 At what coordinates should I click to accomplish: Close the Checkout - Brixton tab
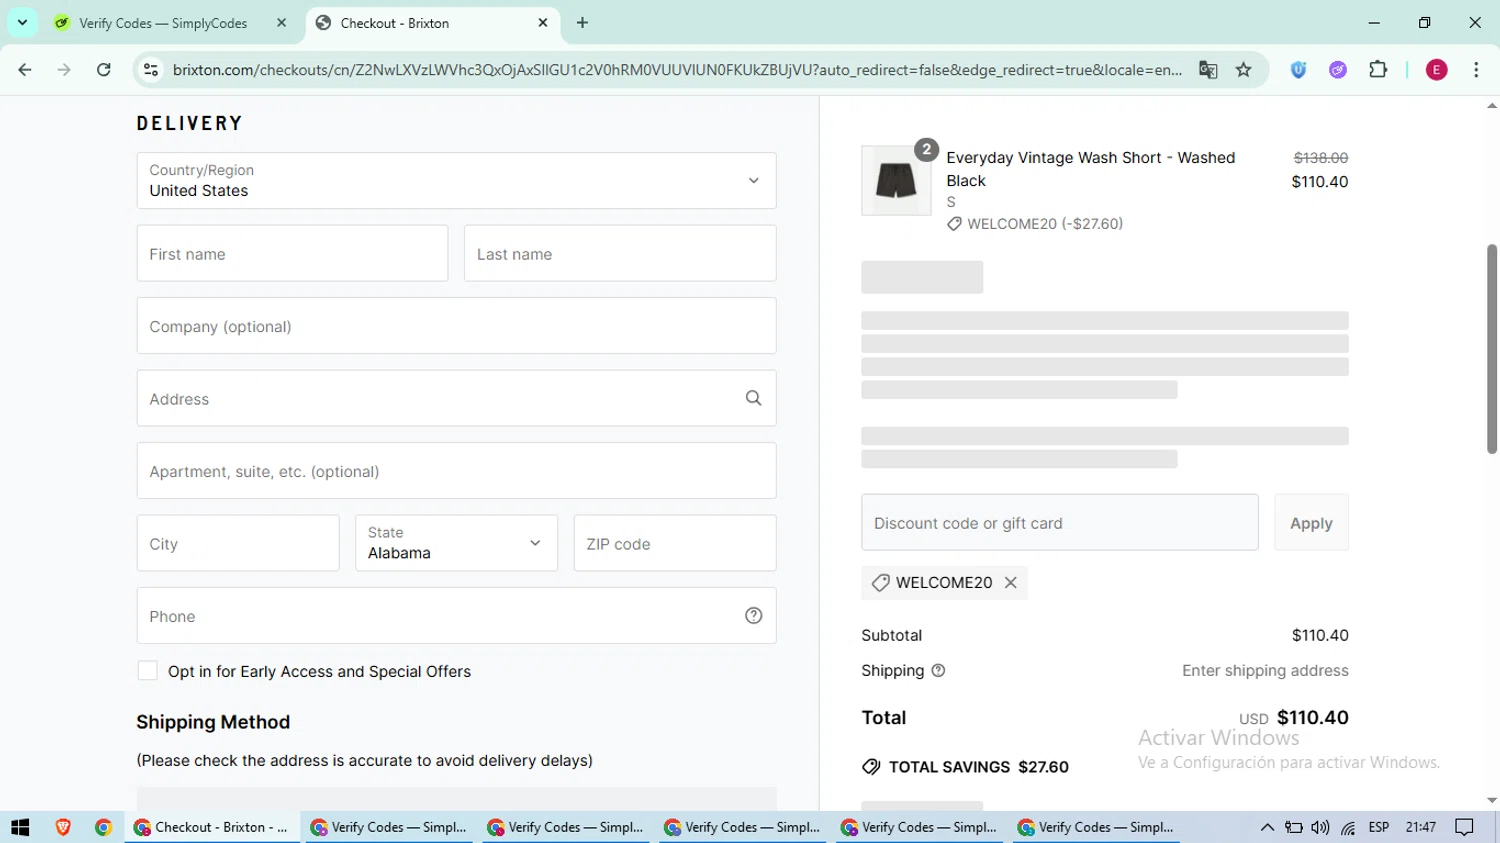[543, 22]
